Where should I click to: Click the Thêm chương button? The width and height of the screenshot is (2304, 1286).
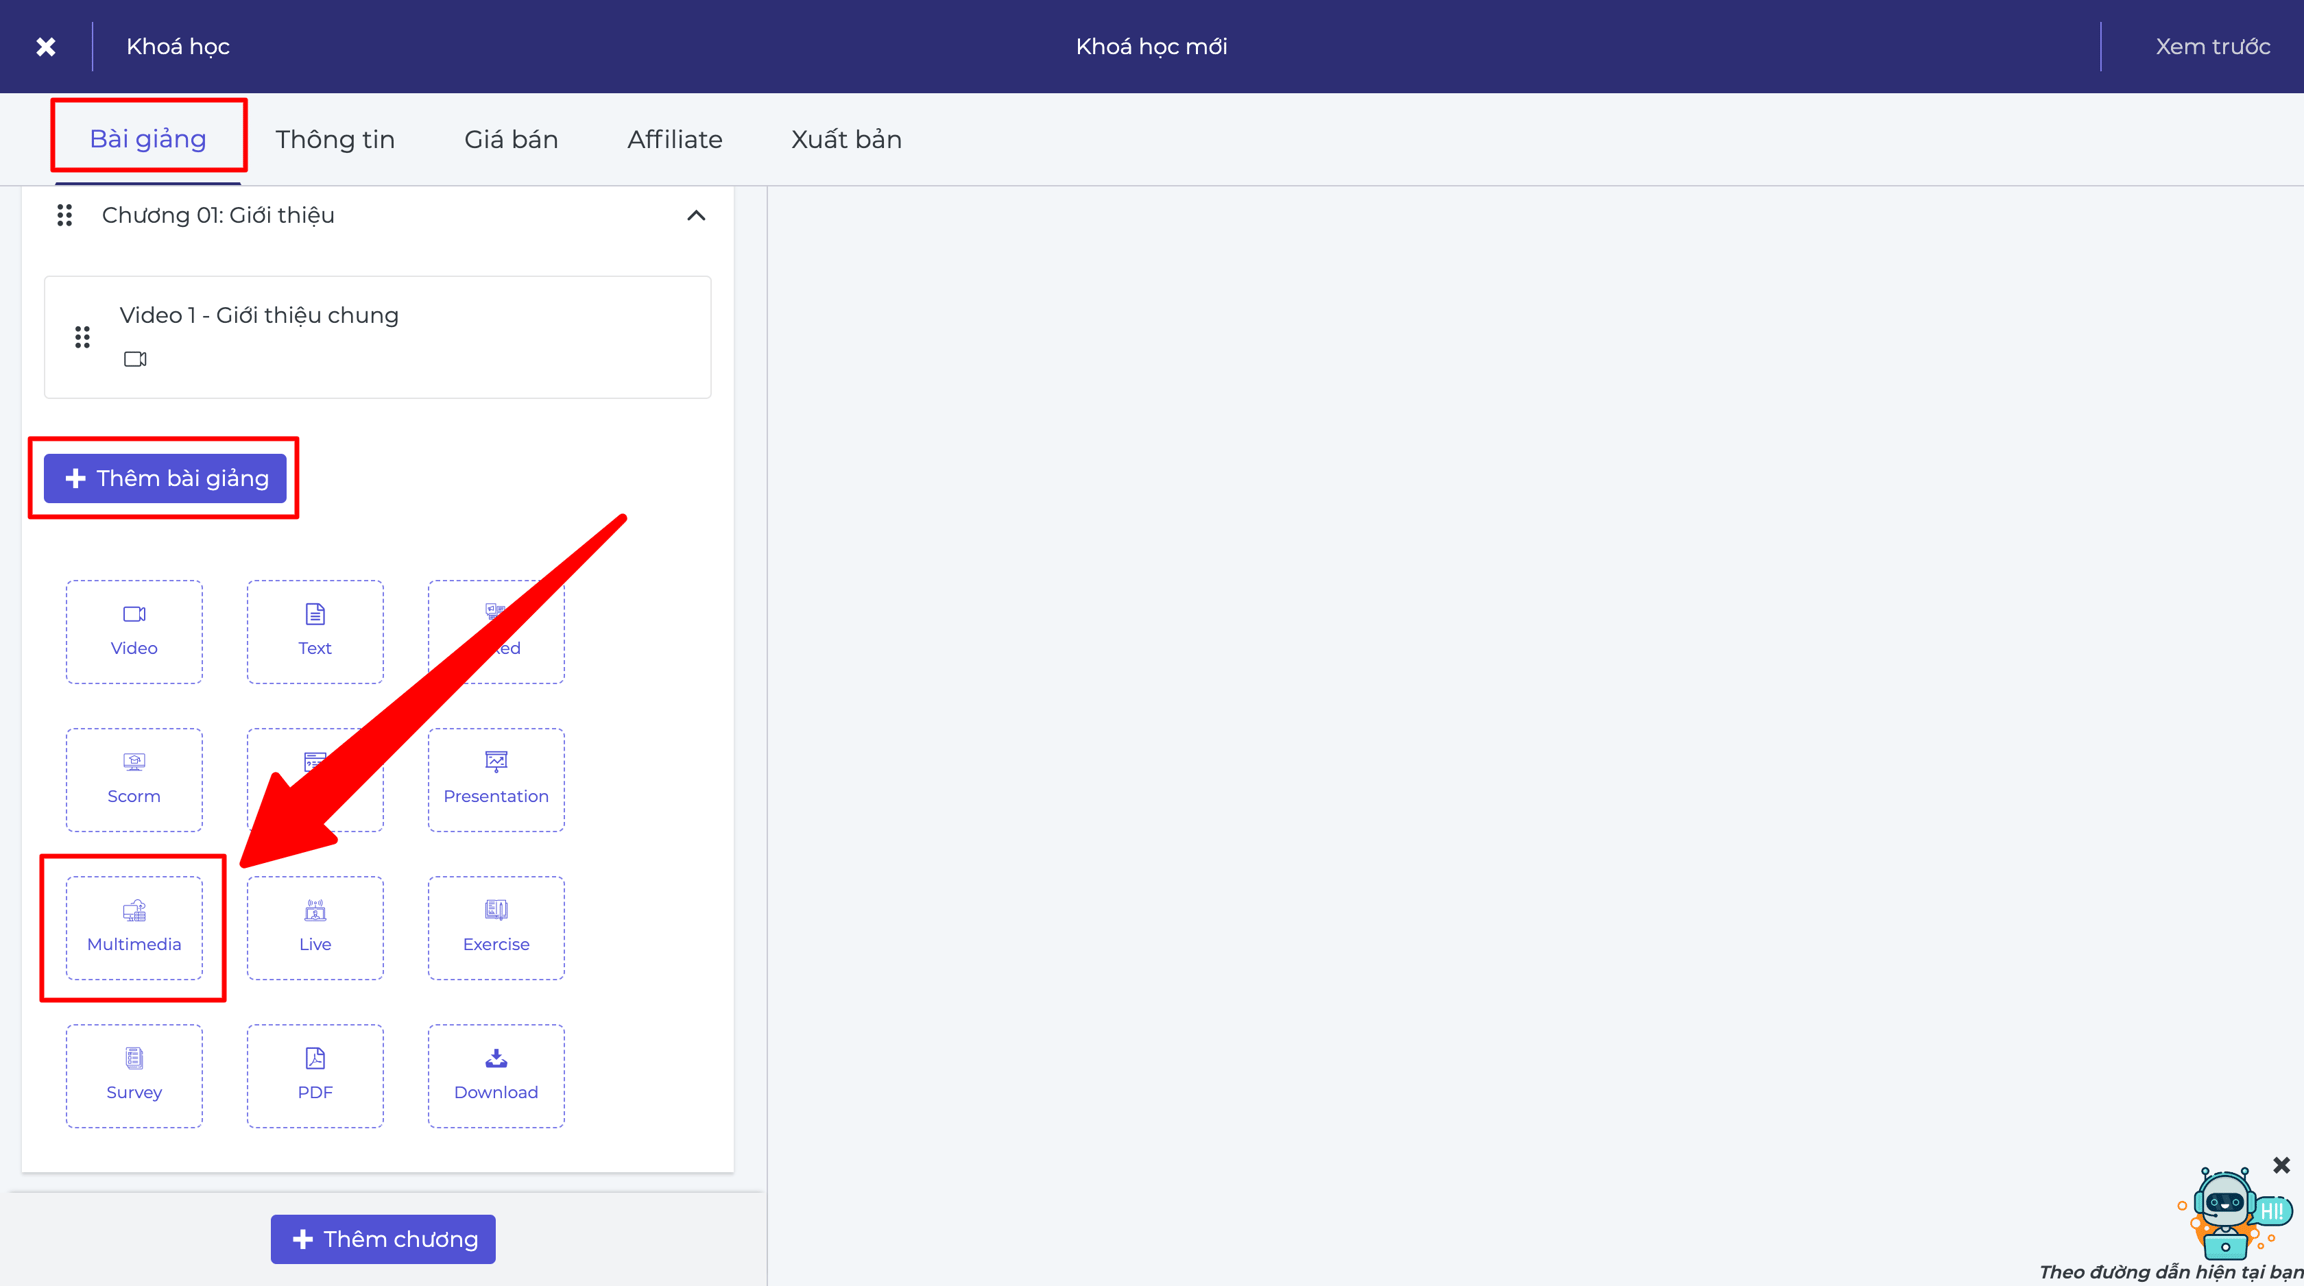coord(383,1238)
